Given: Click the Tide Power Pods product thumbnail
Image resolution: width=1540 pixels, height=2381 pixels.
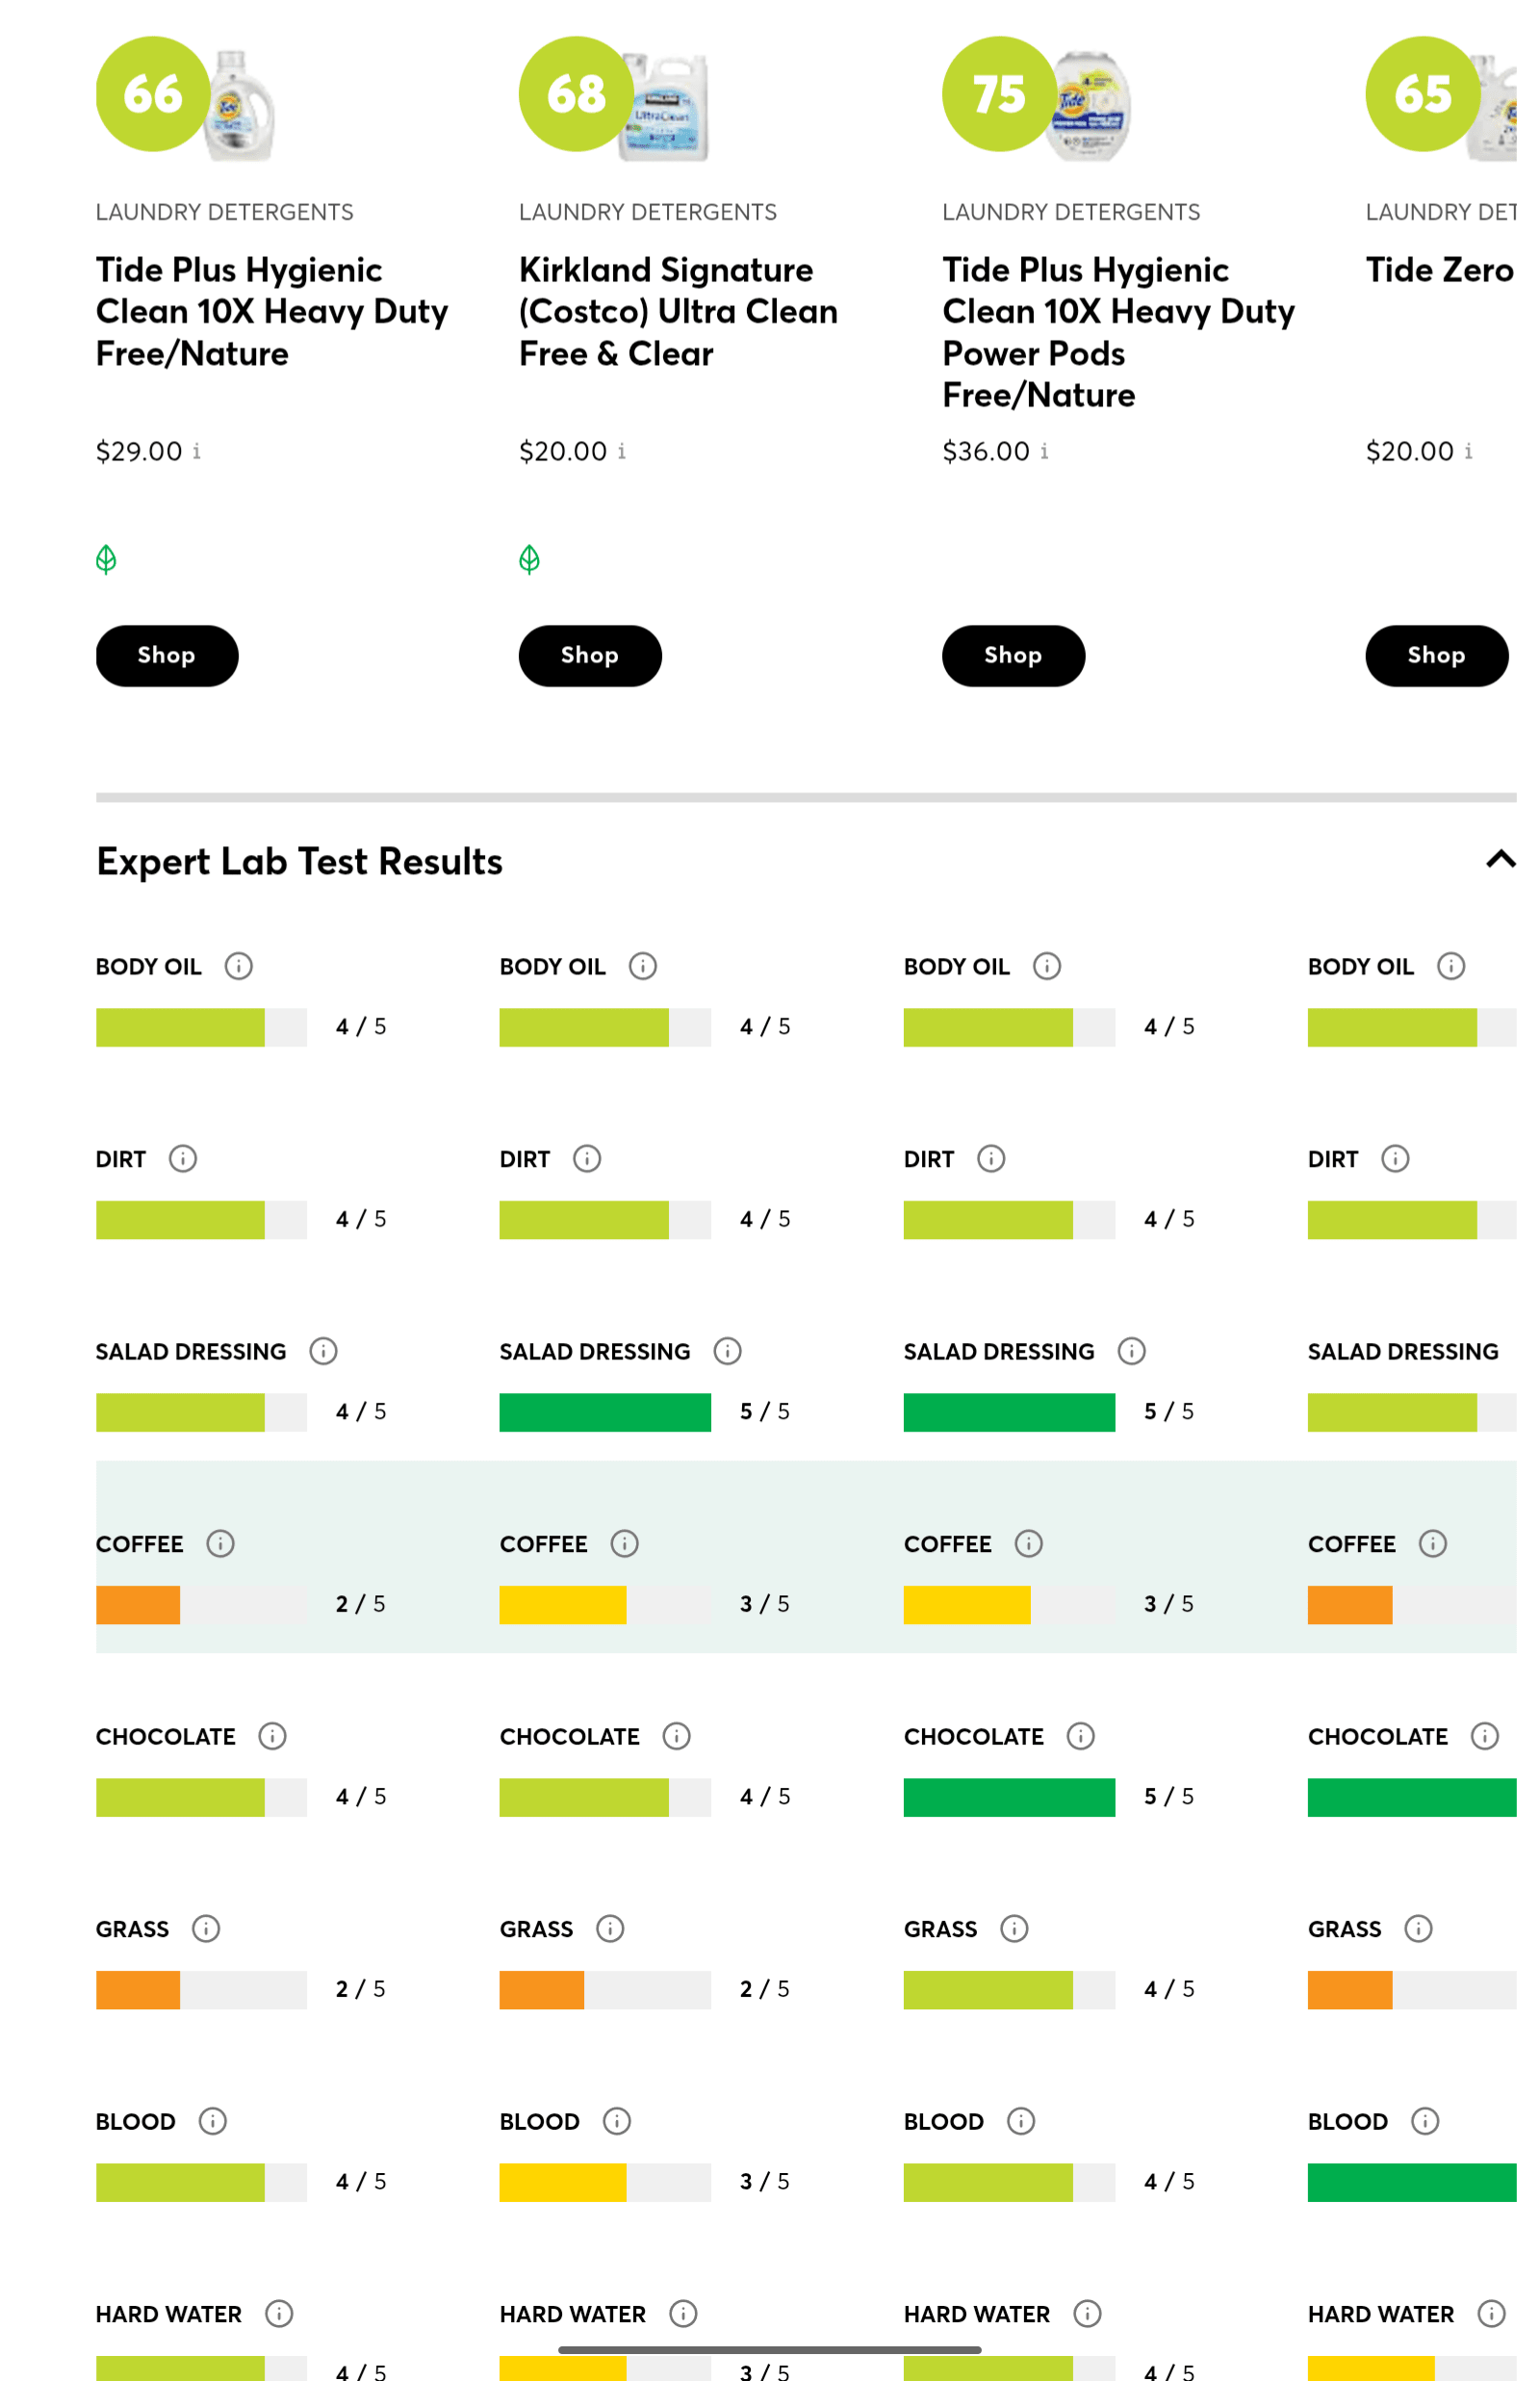Looking at the screenshot, I should pyautogui.click(x=1088, y=105).
